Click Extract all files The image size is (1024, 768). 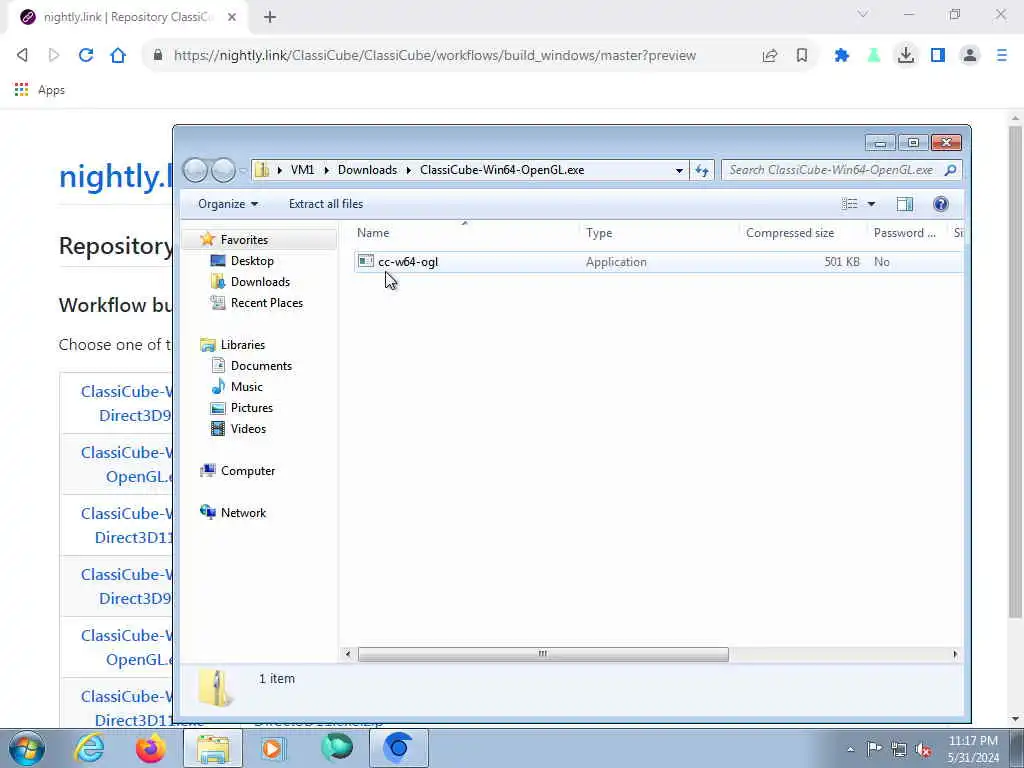pyautogui.click(x=326, y=204)
